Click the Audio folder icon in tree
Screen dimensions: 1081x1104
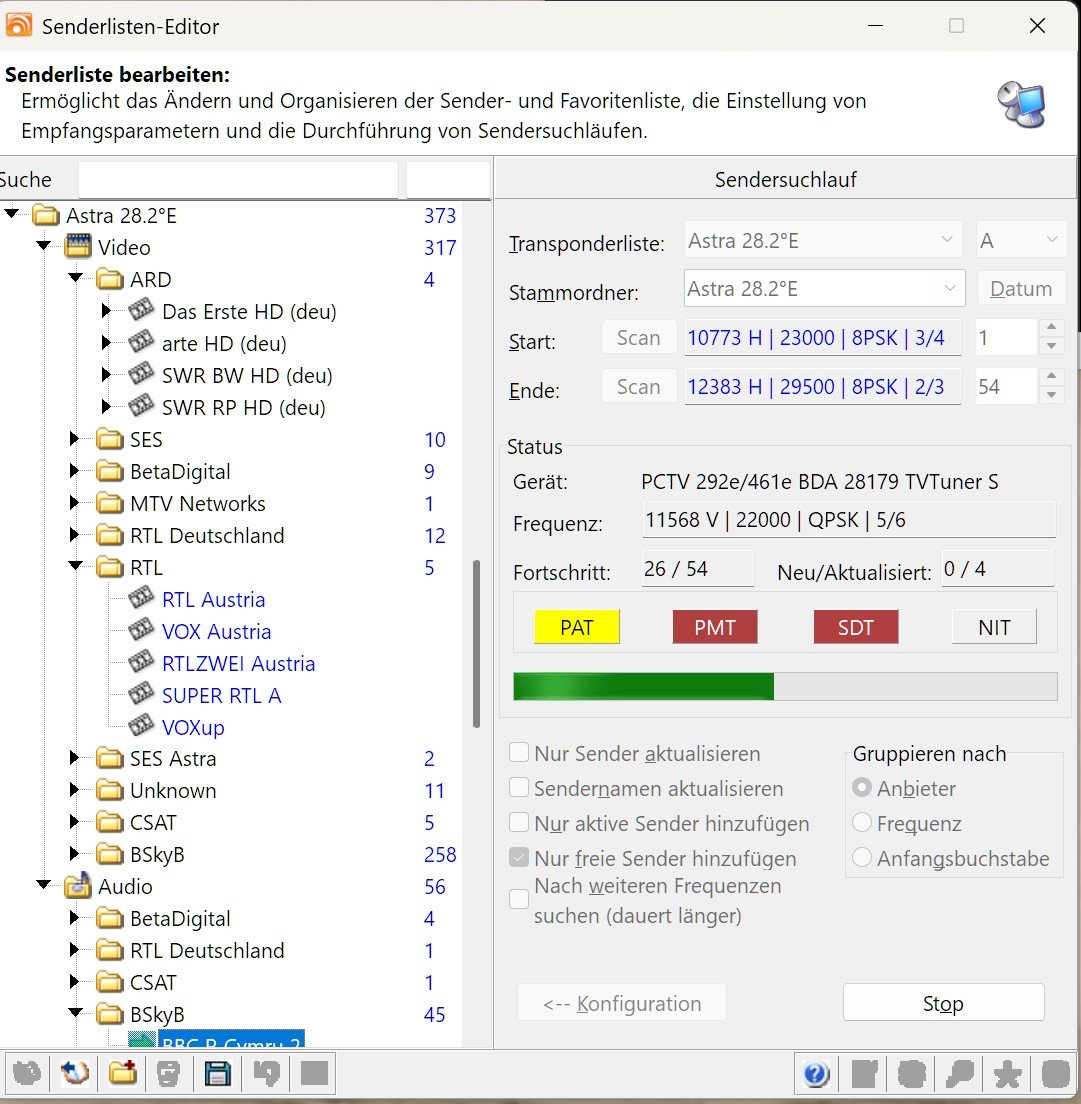[x=78, y=887]
